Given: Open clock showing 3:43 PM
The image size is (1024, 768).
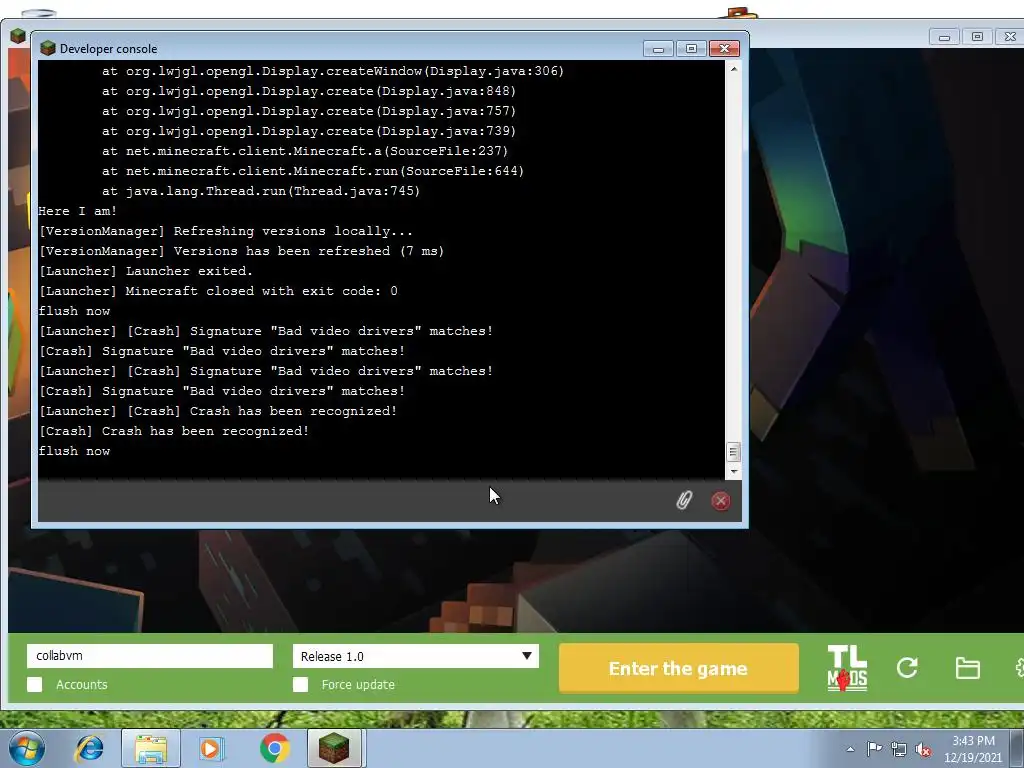Looking at the screenshot, I should coord(973,749).
